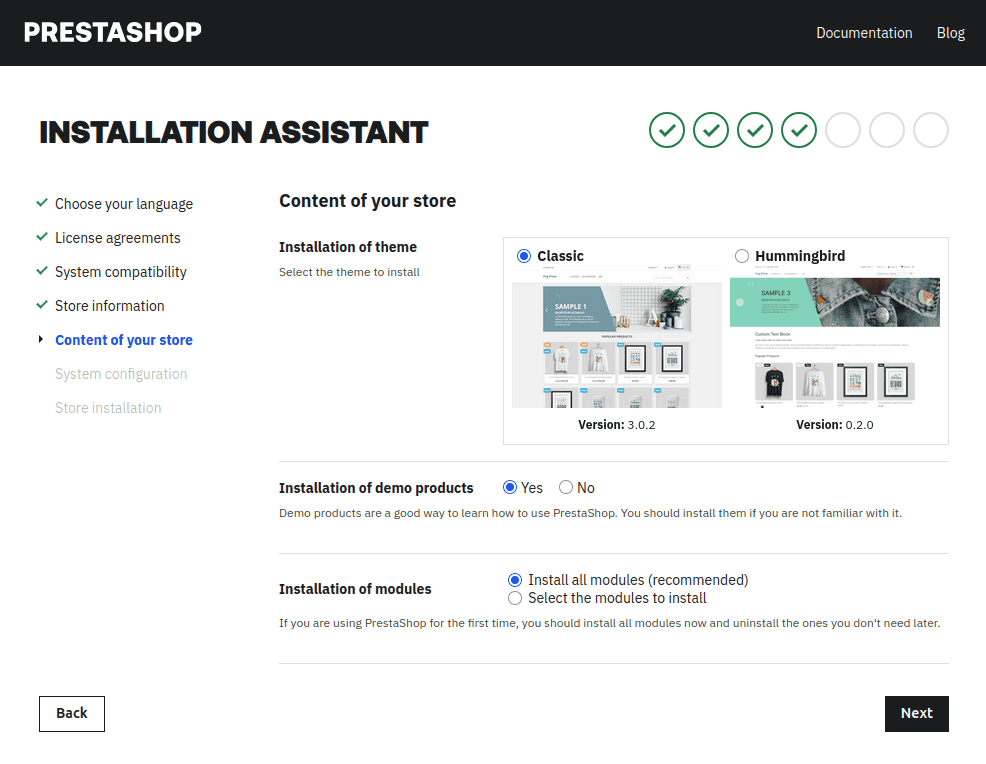This screenshot has height=764, width=986.
Task: Go Back to the previous step
Action: coord(72,713)
